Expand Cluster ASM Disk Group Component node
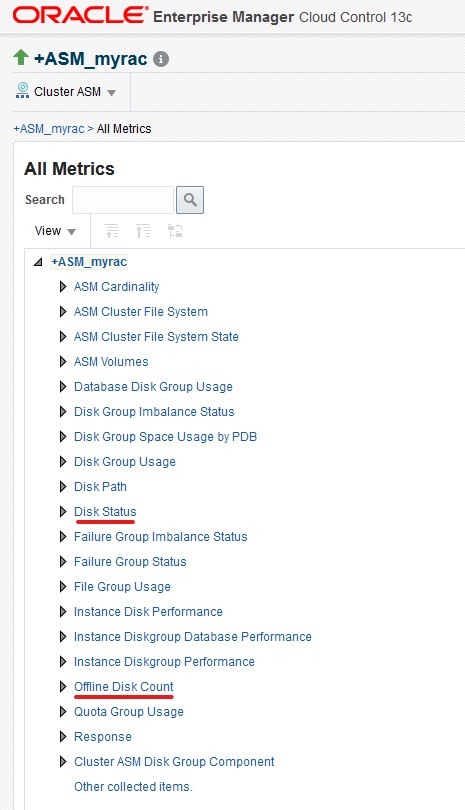The height and width of the screenshot is (810, 465). [63, 761]
